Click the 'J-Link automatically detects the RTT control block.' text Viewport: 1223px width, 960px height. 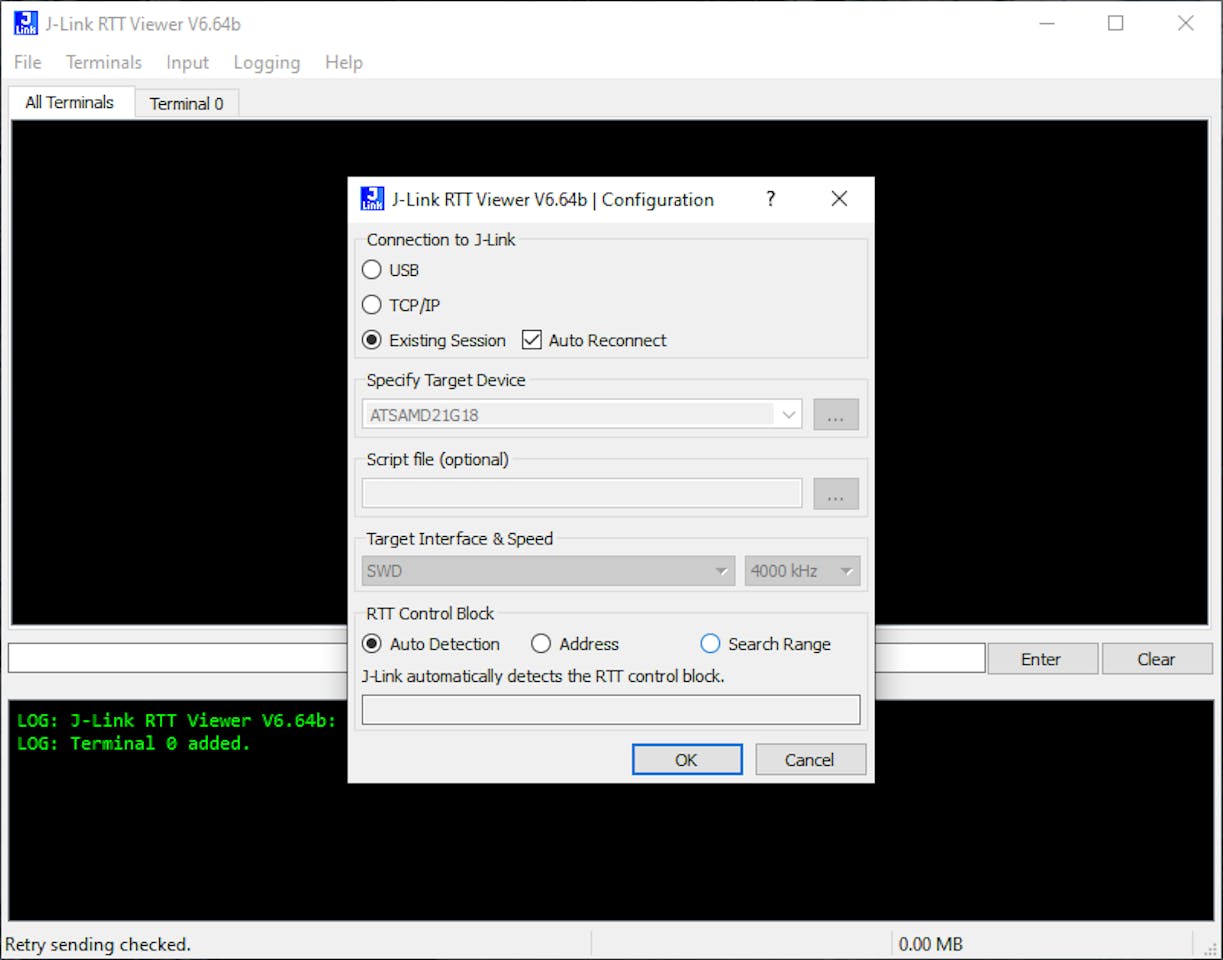point(543,676)
